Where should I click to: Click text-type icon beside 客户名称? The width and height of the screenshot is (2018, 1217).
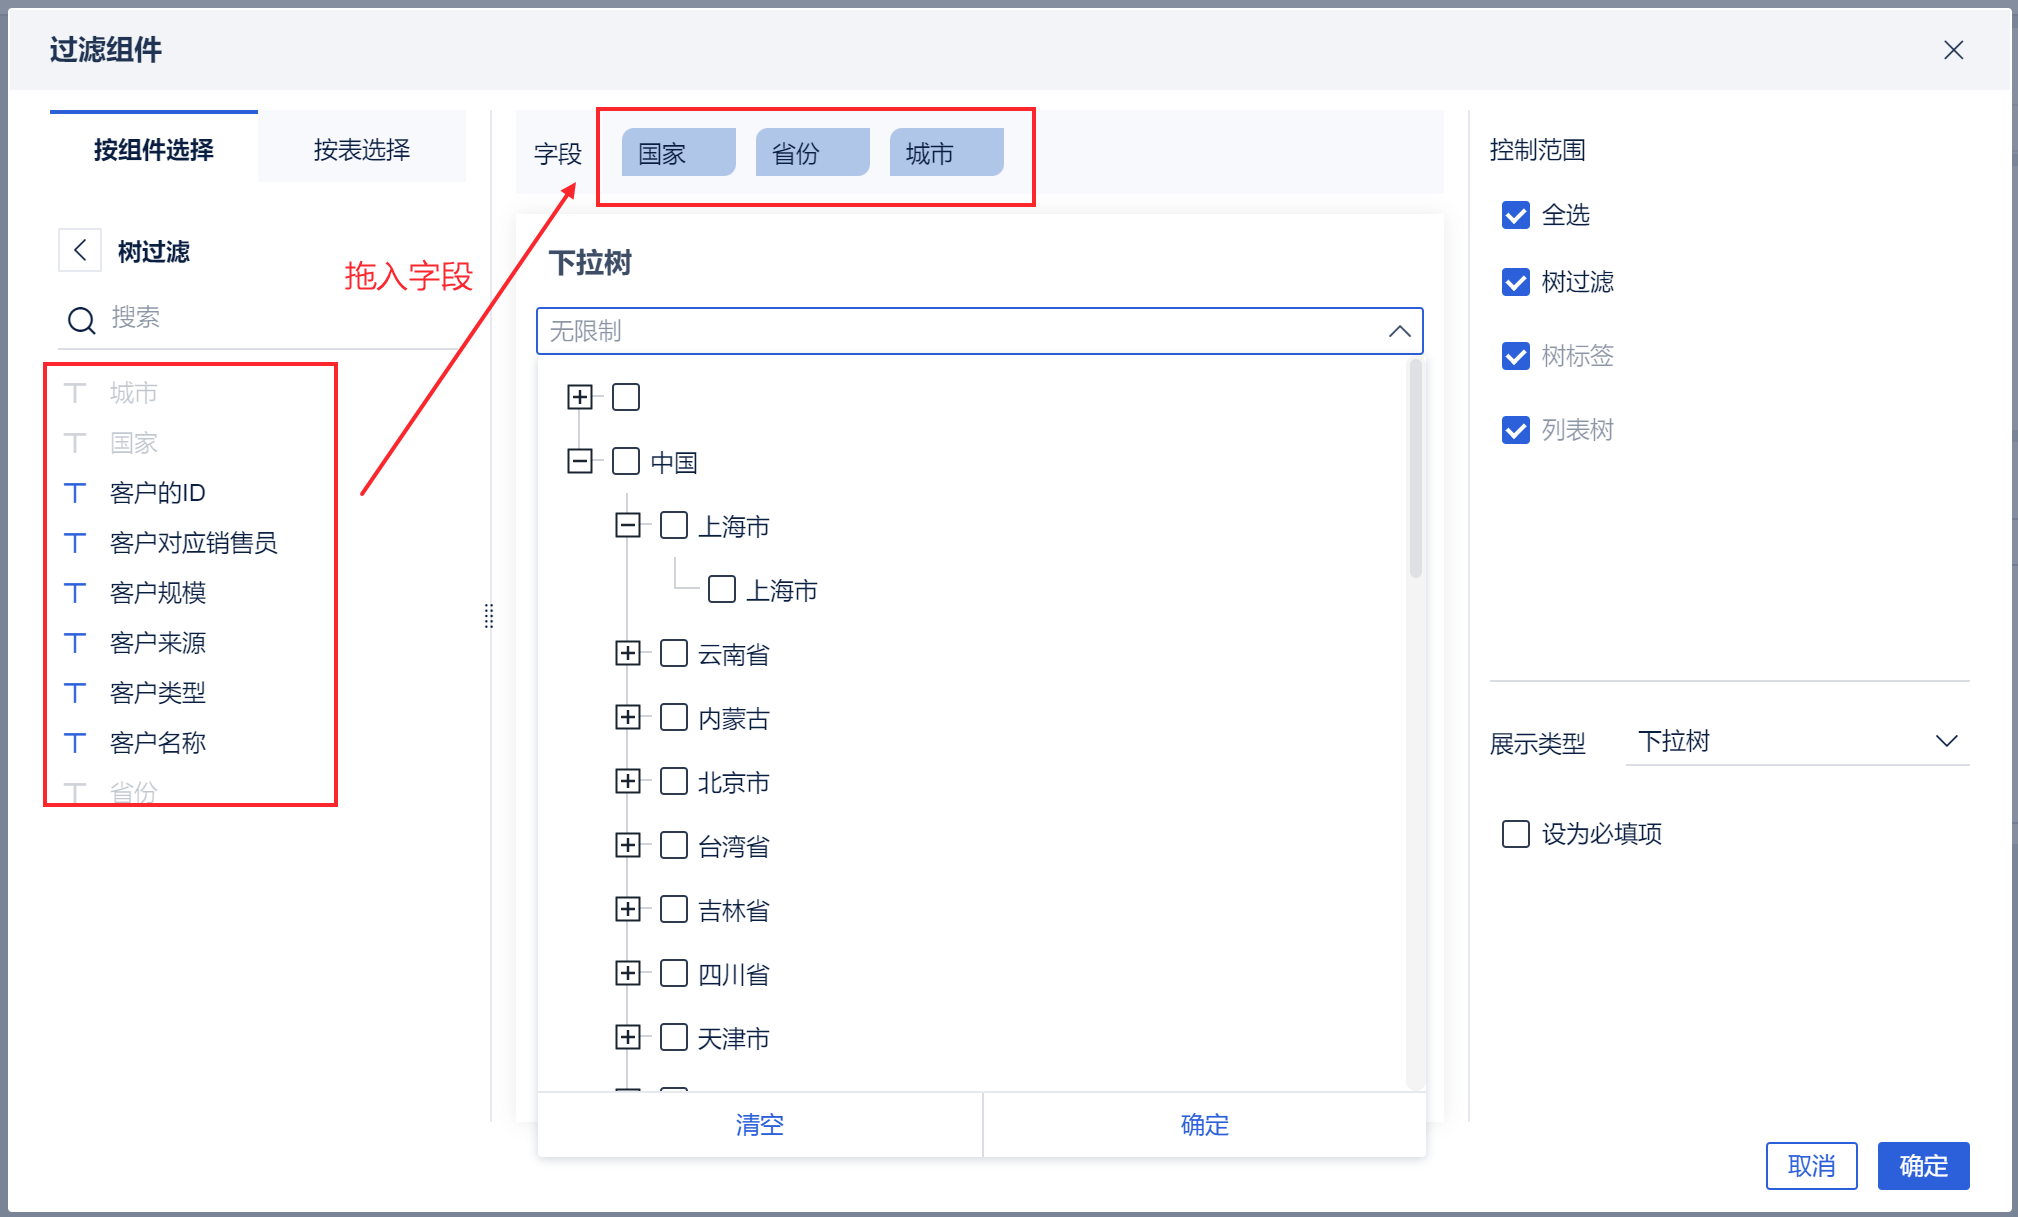(76, 742)
